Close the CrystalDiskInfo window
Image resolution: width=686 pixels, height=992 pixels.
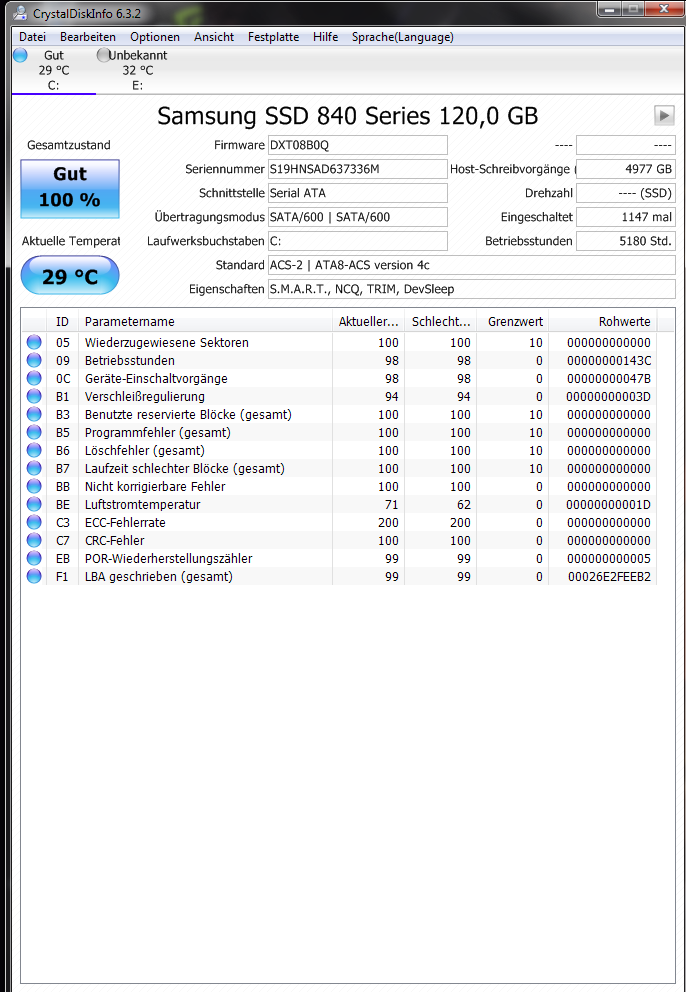pos(663,9)
